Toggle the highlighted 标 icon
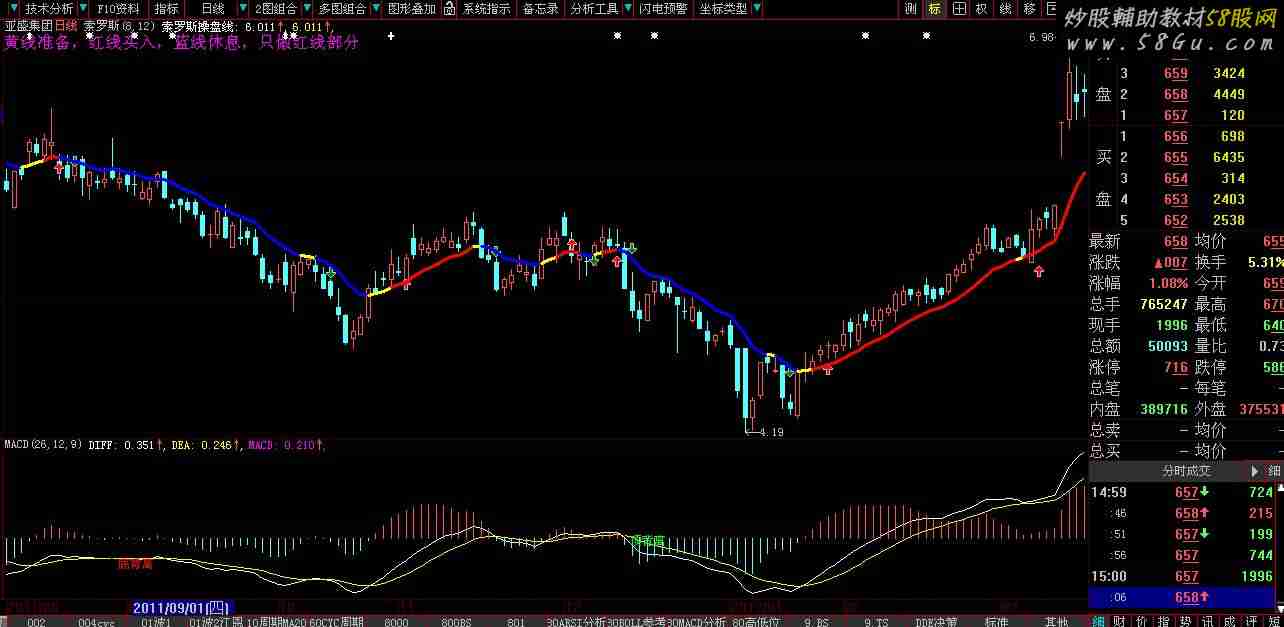 coord(935,9)
